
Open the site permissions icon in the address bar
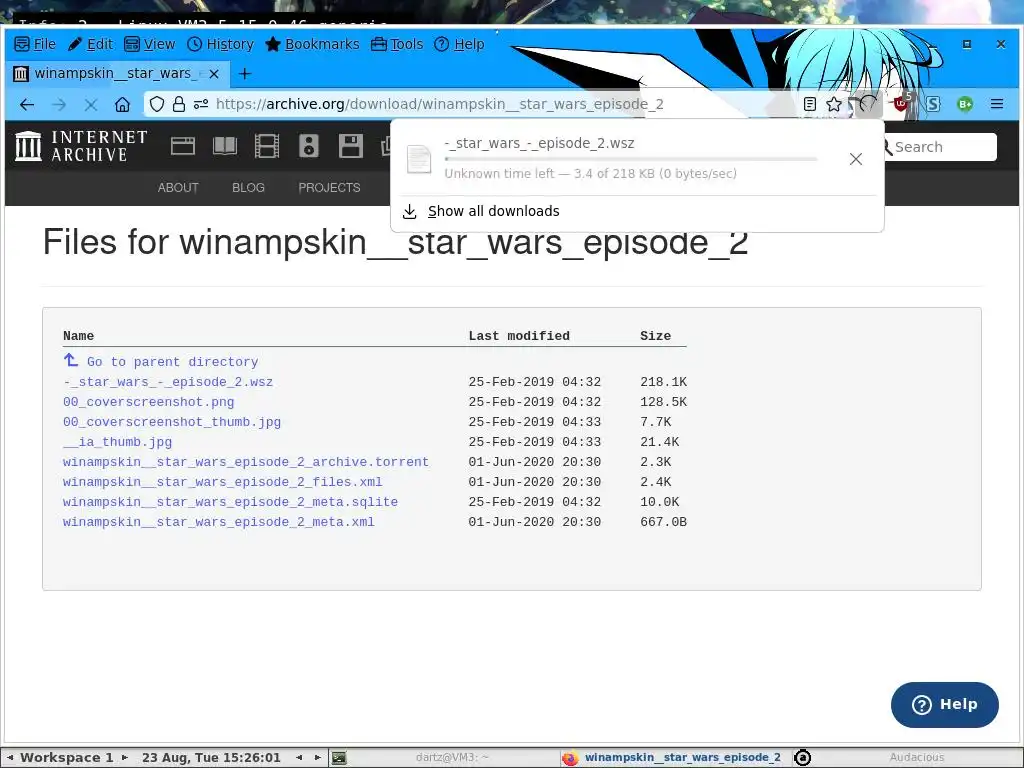[x=201, y=104]
